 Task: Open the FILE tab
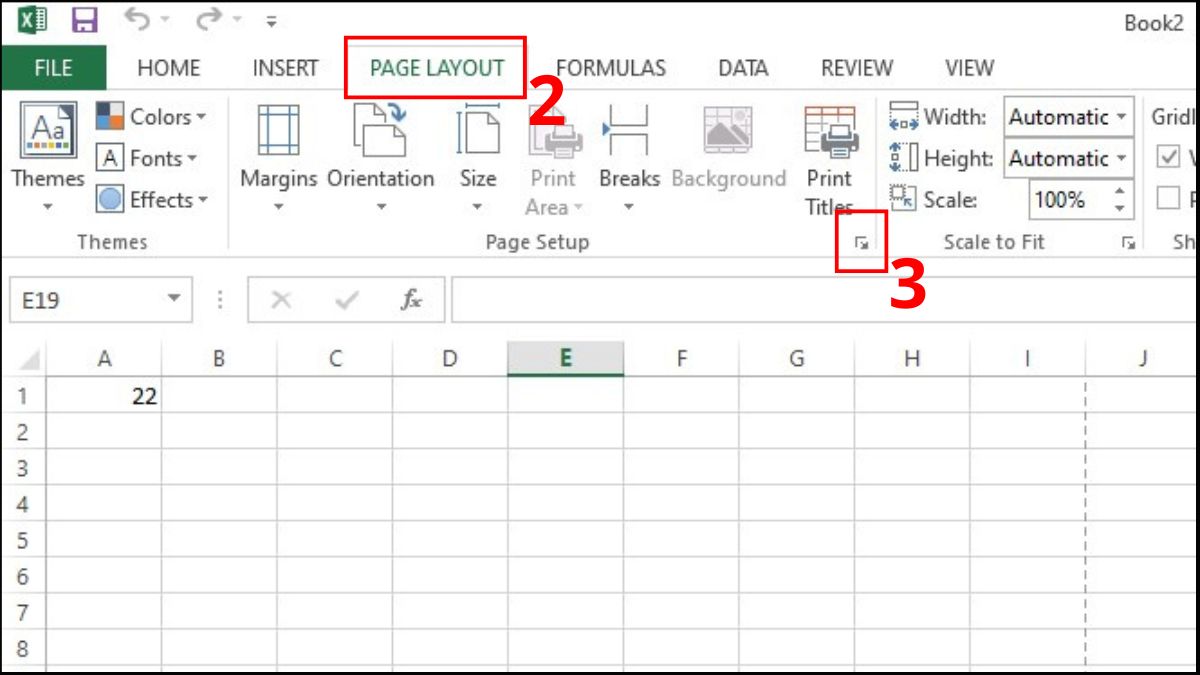click(53, 68)
